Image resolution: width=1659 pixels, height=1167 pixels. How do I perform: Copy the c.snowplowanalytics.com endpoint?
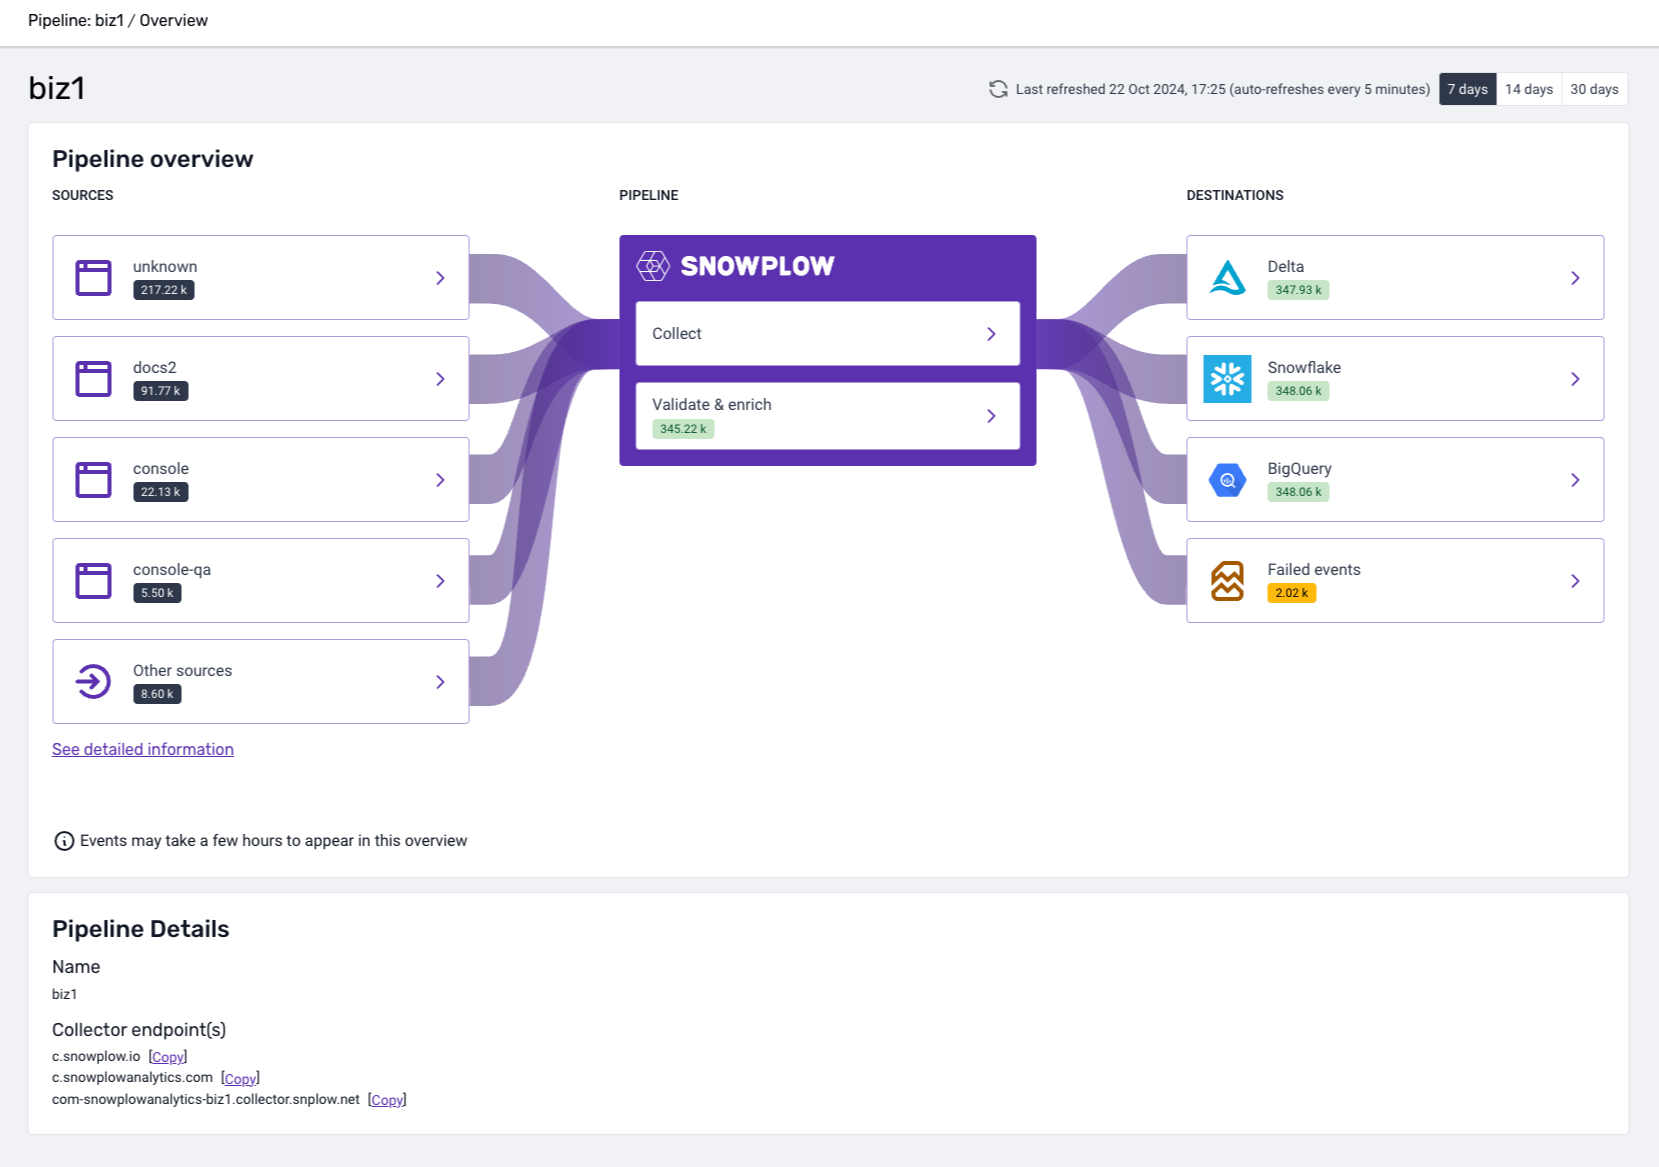240,1079
